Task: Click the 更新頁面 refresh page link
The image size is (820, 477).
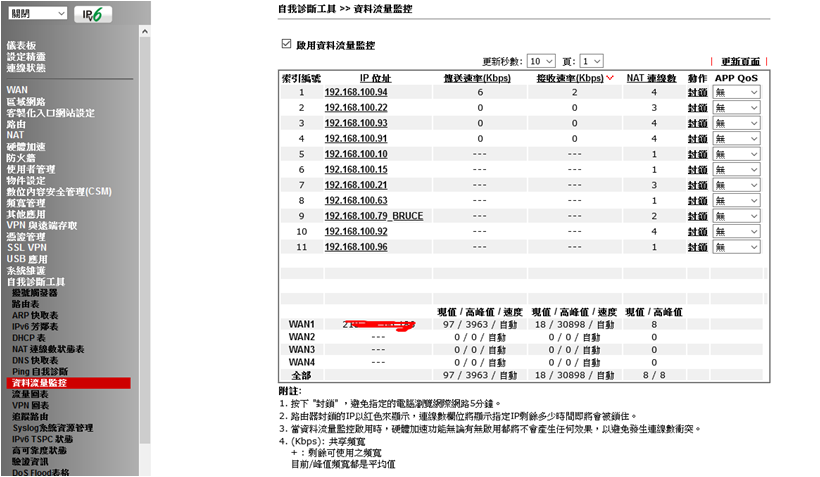Action: pyautogui.click(x=740, y=61)
